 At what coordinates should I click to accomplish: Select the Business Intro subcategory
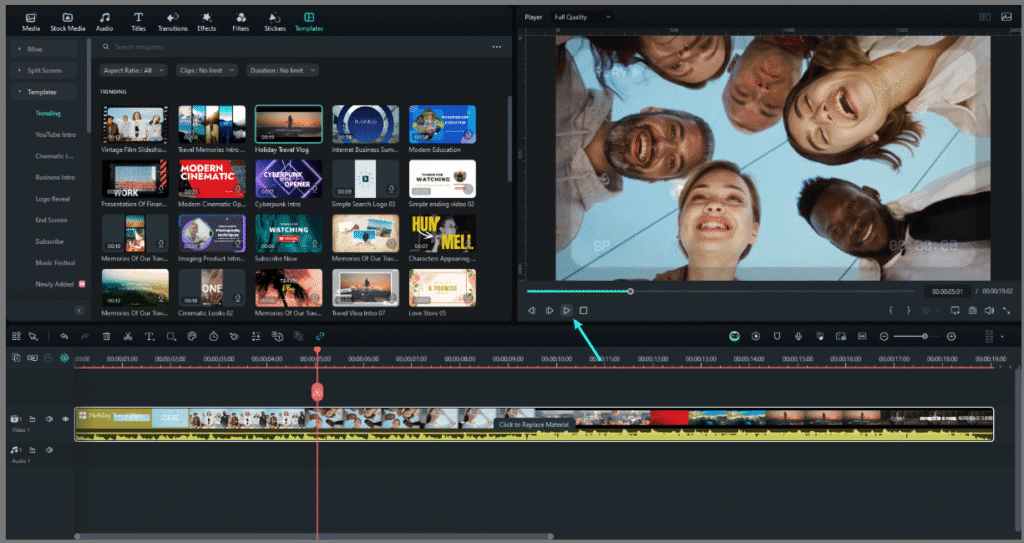[x=56, y=177]
